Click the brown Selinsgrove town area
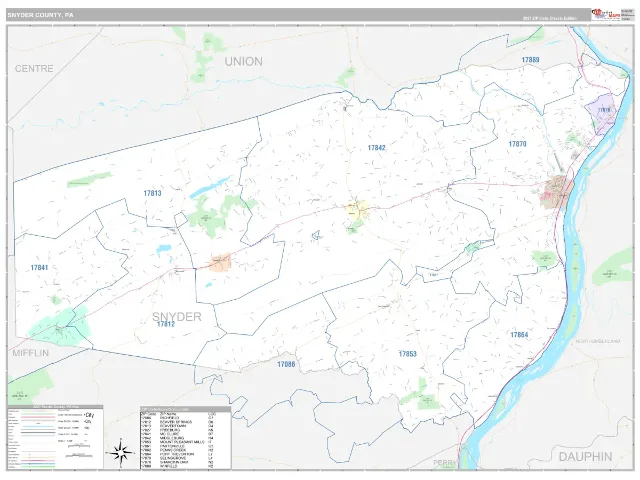 click(556, 192)
